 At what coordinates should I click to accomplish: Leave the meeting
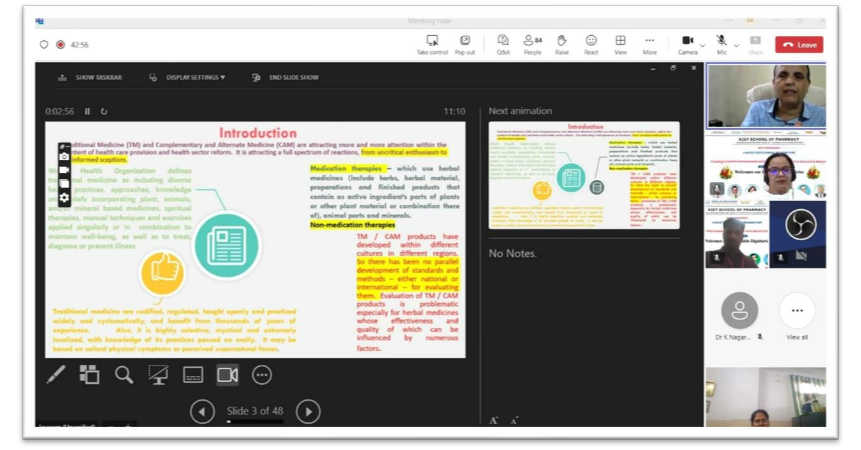point(799,45)
